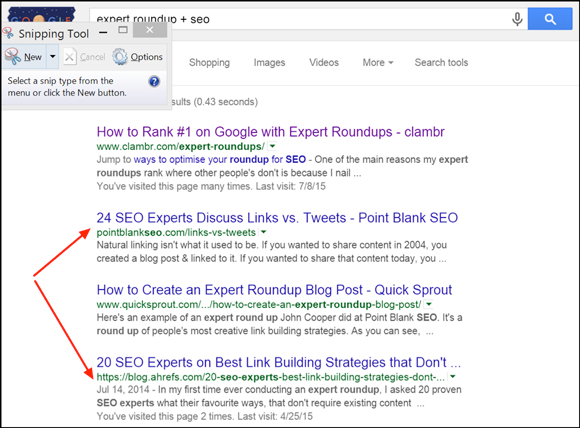Switch to the Videos results tab

tap(324, 63)
